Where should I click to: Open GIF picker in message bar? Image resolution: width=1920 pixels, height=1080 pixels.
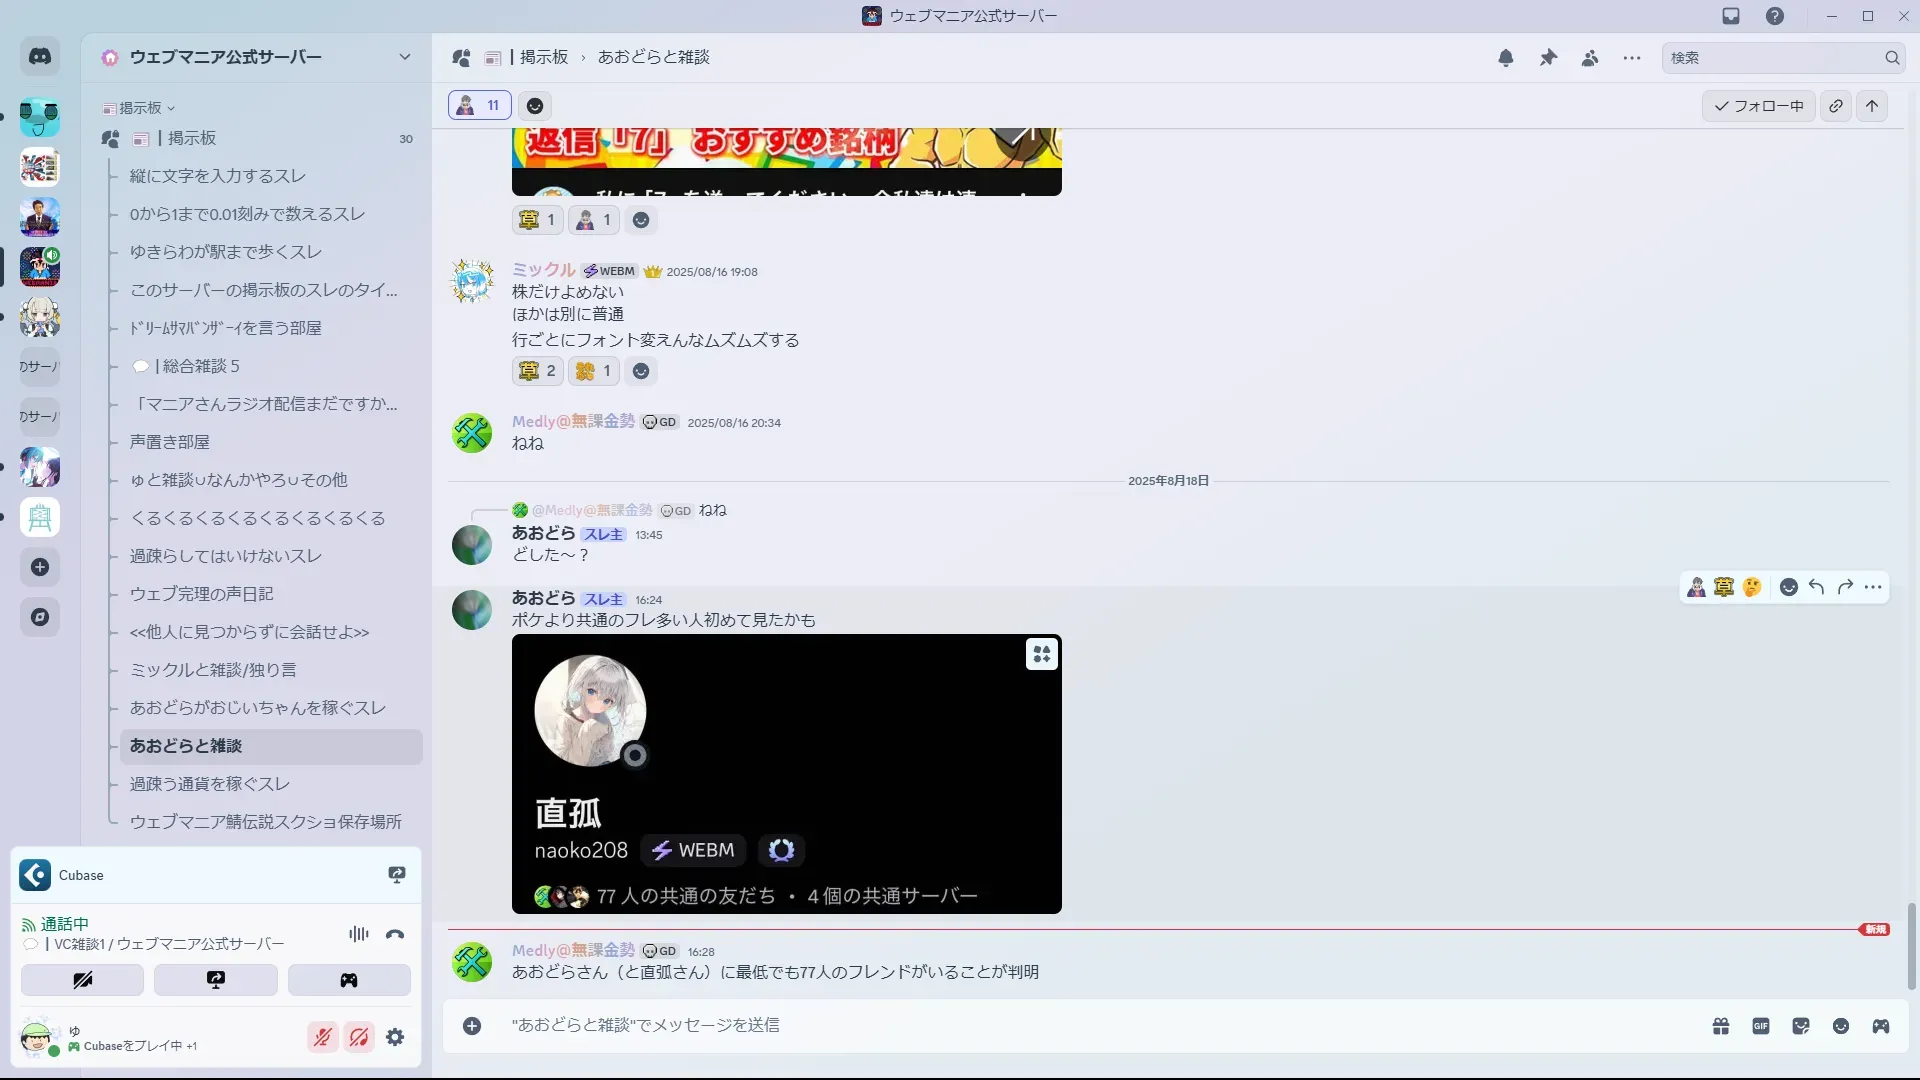1761,1026
